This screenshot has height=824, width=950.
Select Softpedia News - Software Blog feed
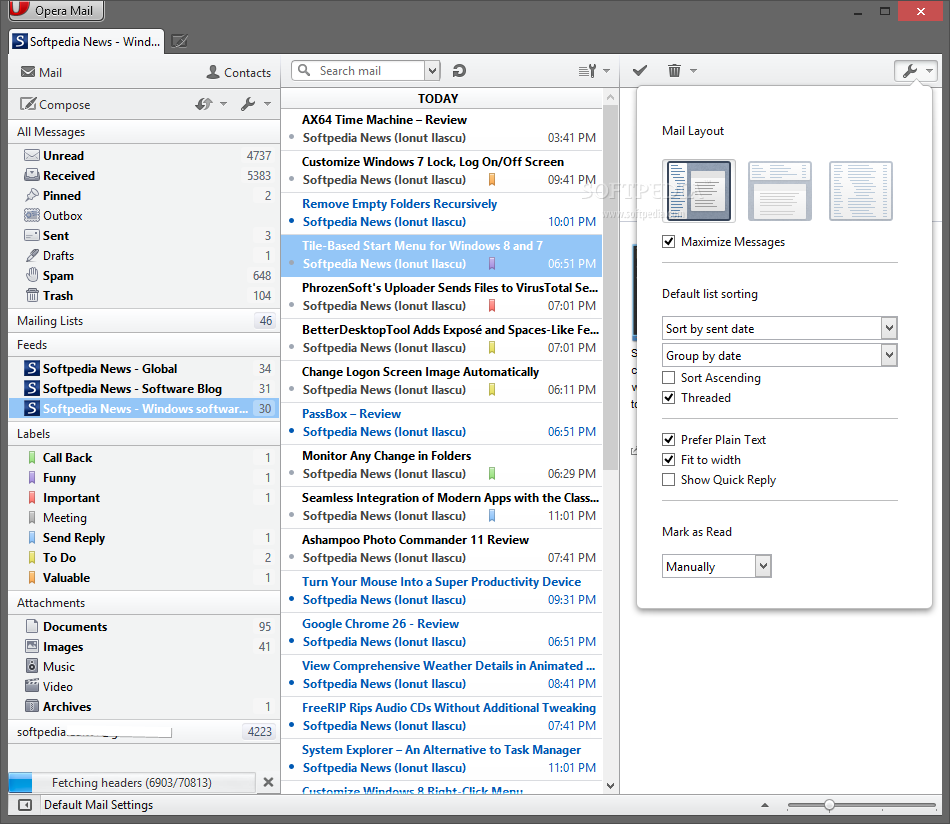pos(144,388)
